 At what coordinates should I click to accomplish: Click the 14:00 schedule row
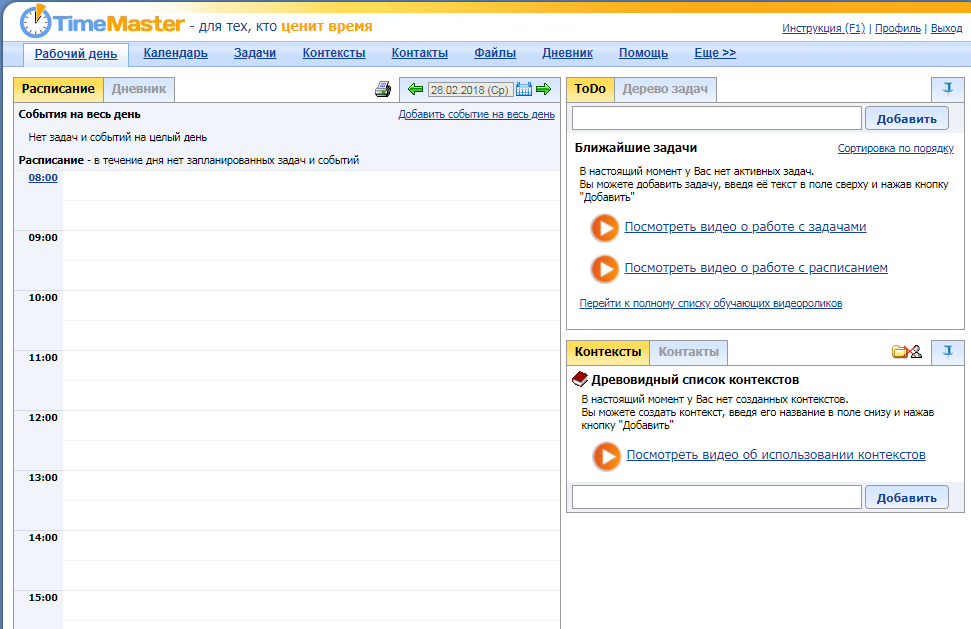[x=287, y=561]
